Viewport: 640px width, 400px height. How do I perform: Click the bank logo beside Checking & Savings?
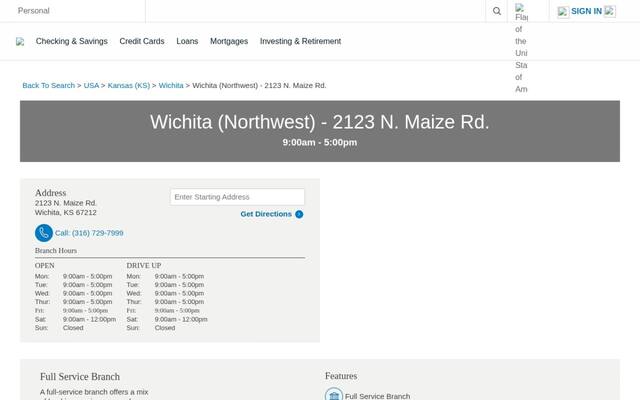point(20,42)
